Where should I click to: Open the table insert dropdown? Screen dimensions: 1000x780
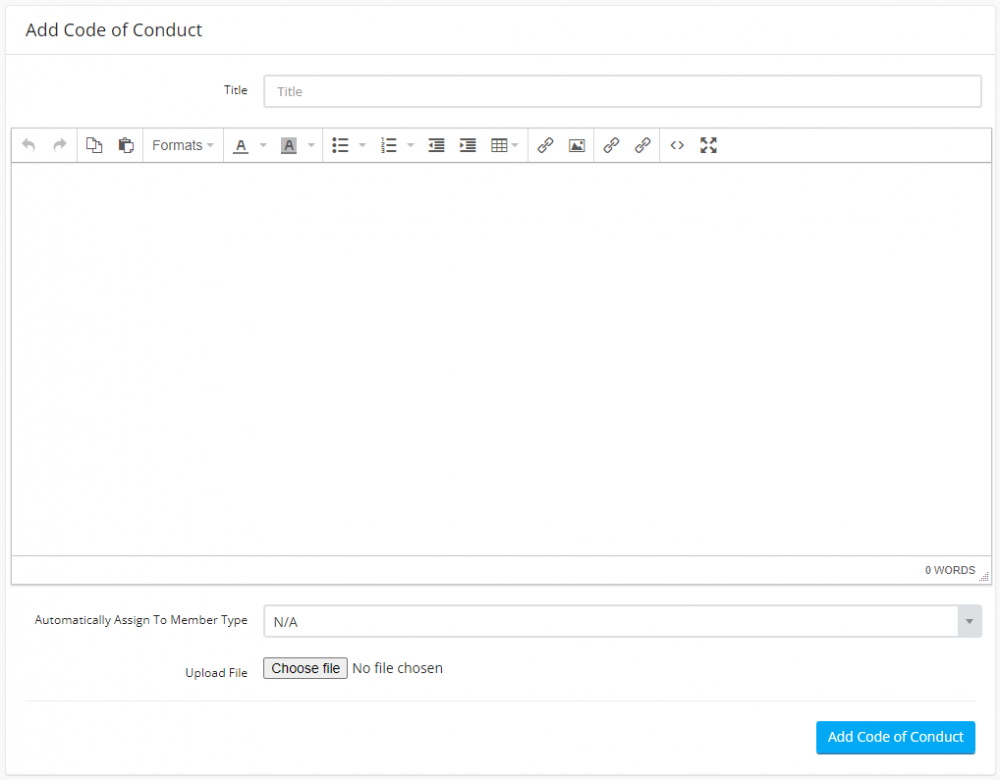pos(504,145)
